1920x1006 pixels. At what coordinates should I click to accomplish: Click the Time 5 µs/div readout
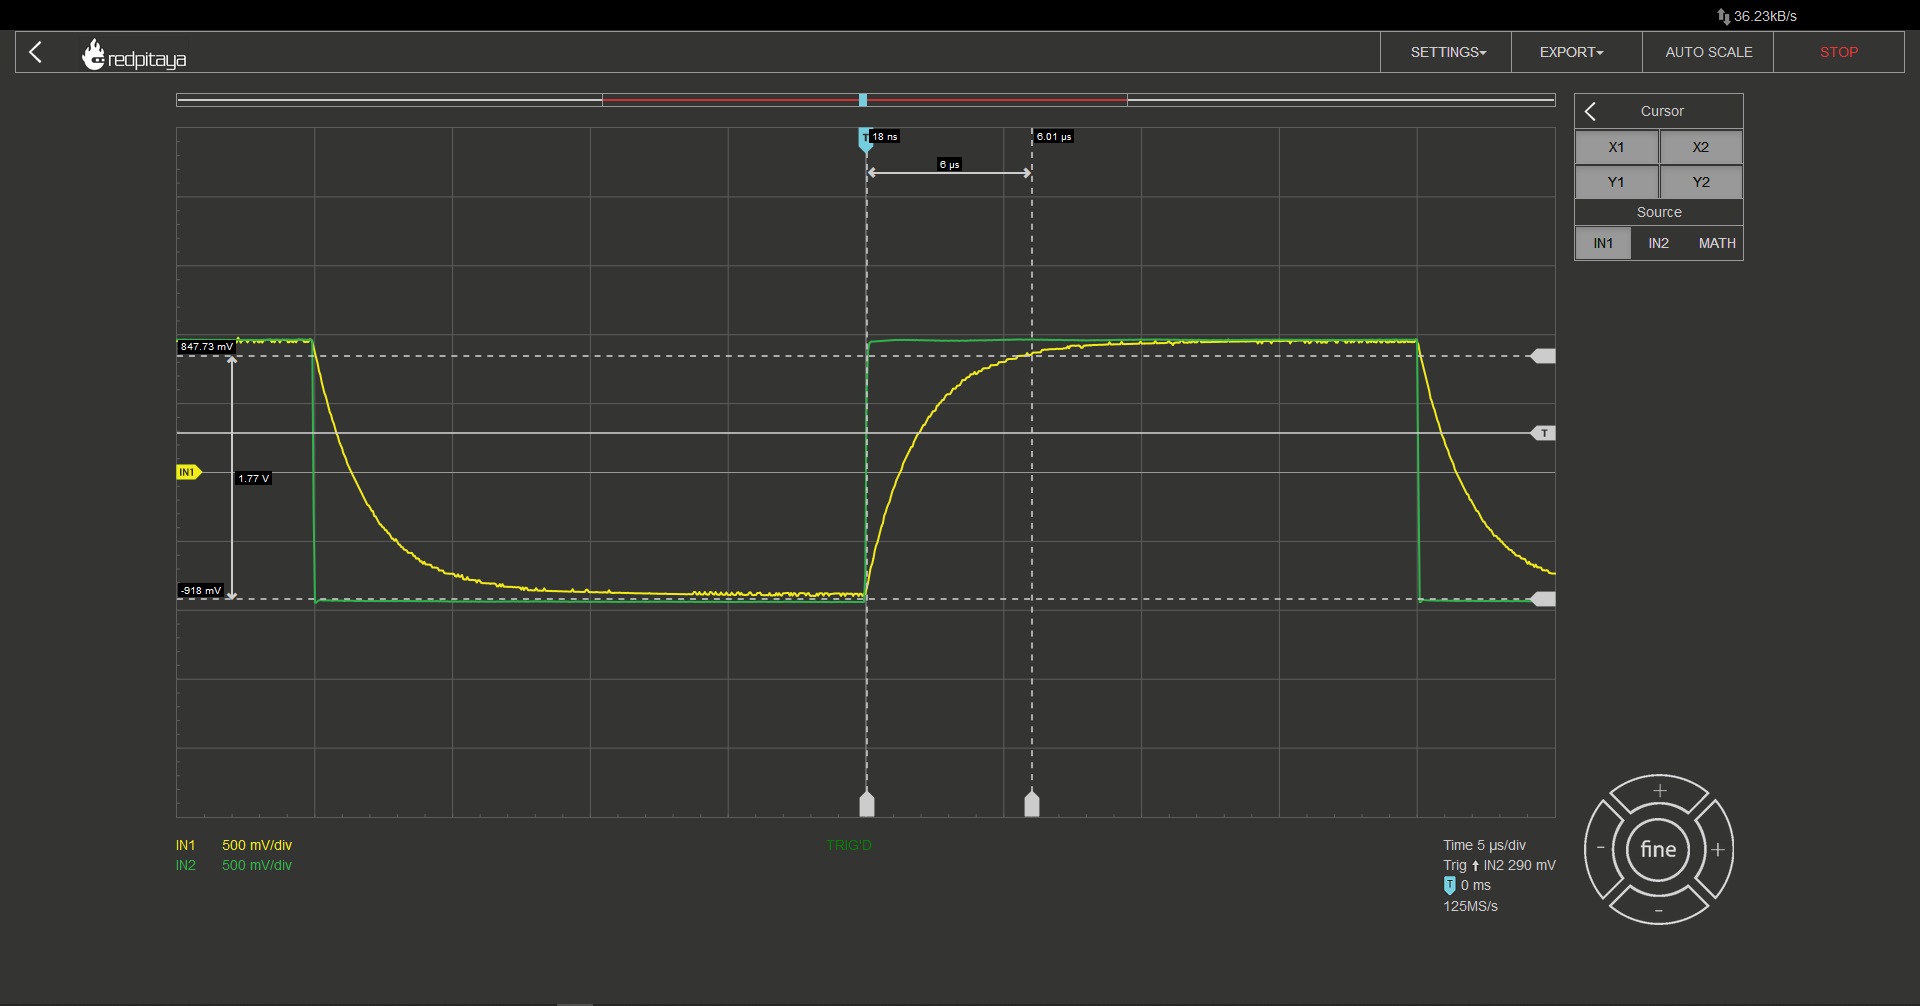(1484, 845)
